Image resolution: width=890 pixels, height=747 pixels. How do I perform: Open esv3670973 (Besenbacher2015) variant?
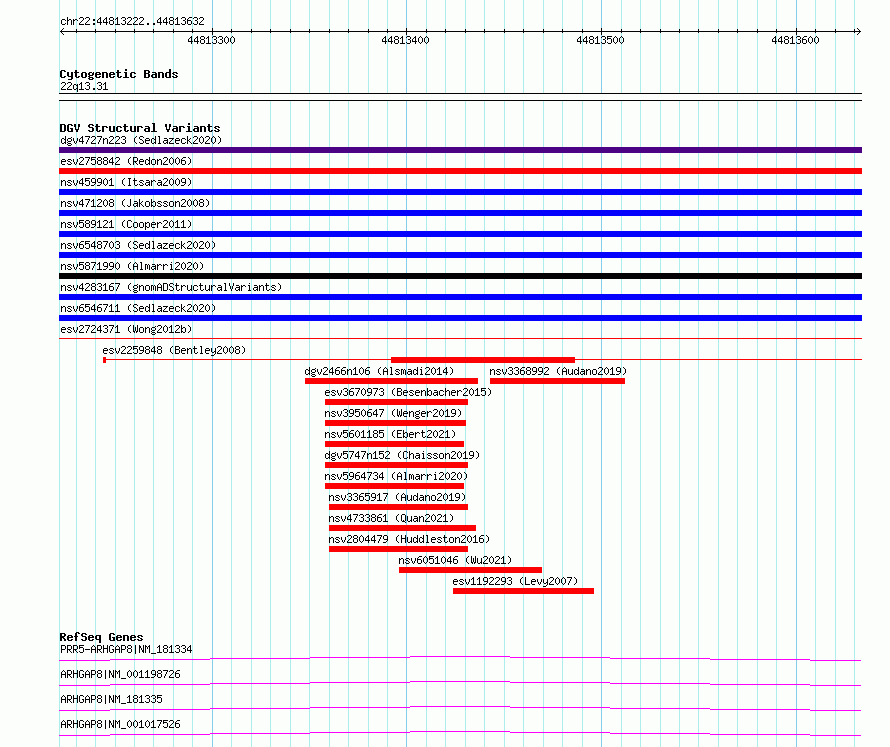(x=408, y=392)
